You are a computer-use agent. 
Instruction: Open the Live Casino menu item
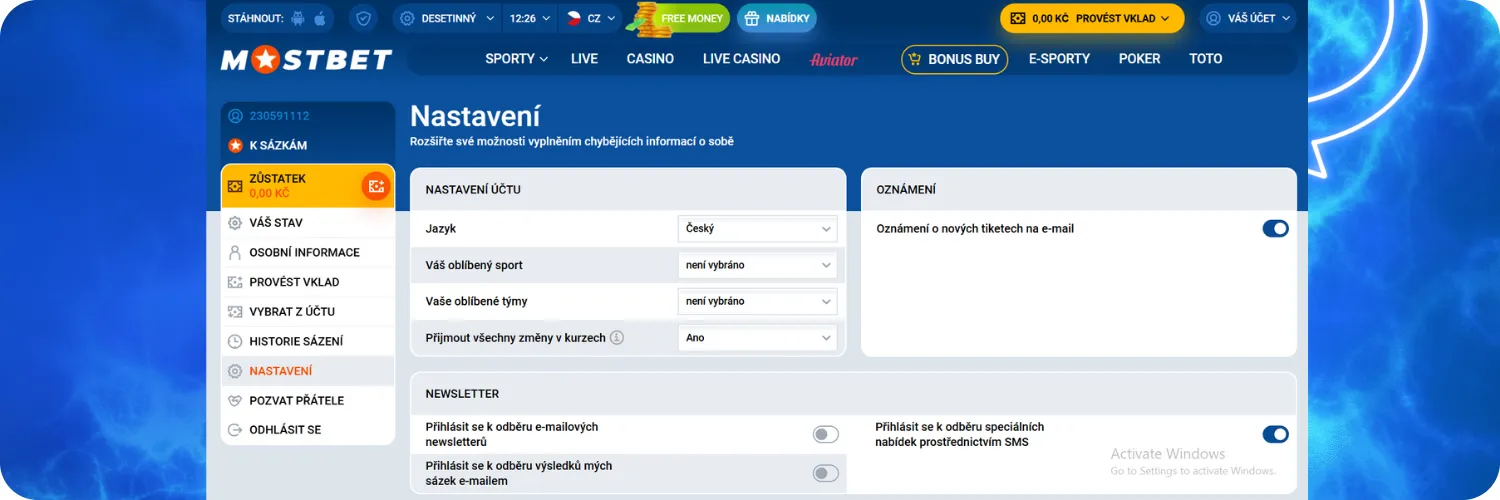[x=741, y=59]
